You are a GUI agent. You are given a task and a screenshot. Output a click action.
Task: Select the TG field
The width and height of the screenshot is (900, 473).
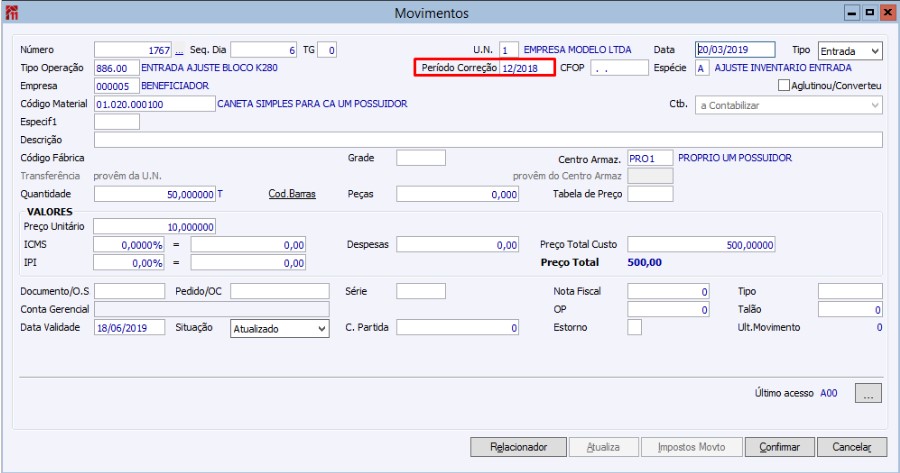click(327, 50)
